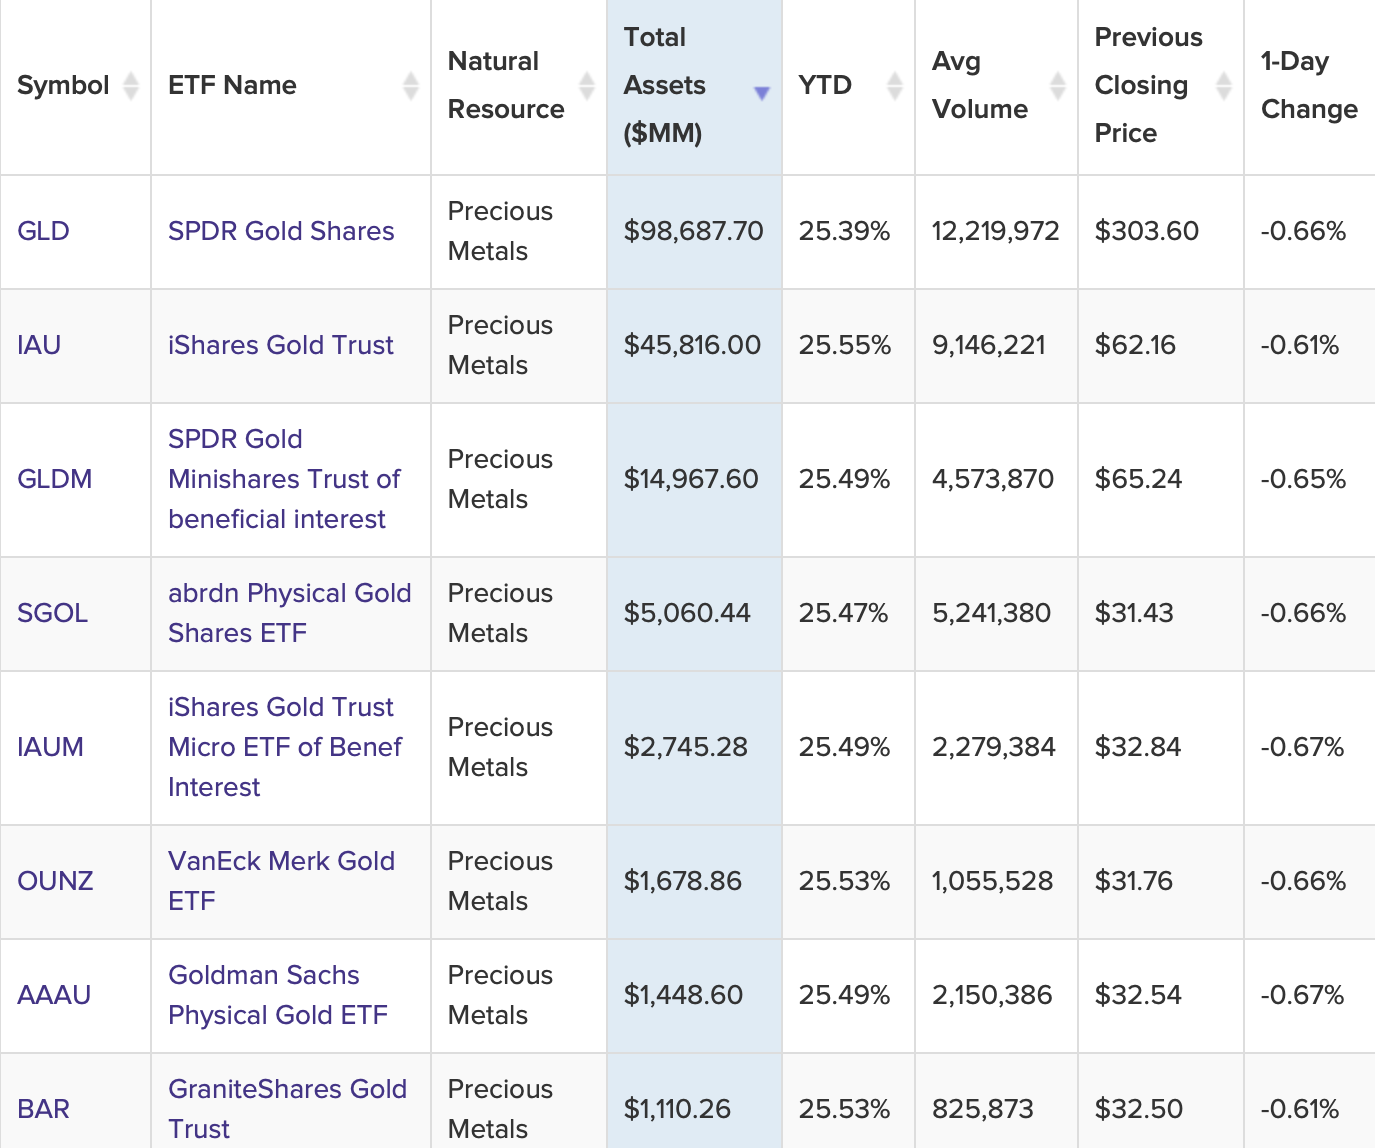The width and height of the screenshot is (1375, 1148).
Task: Sort table by 1-Day Change header
Action: coord(1308,86)
